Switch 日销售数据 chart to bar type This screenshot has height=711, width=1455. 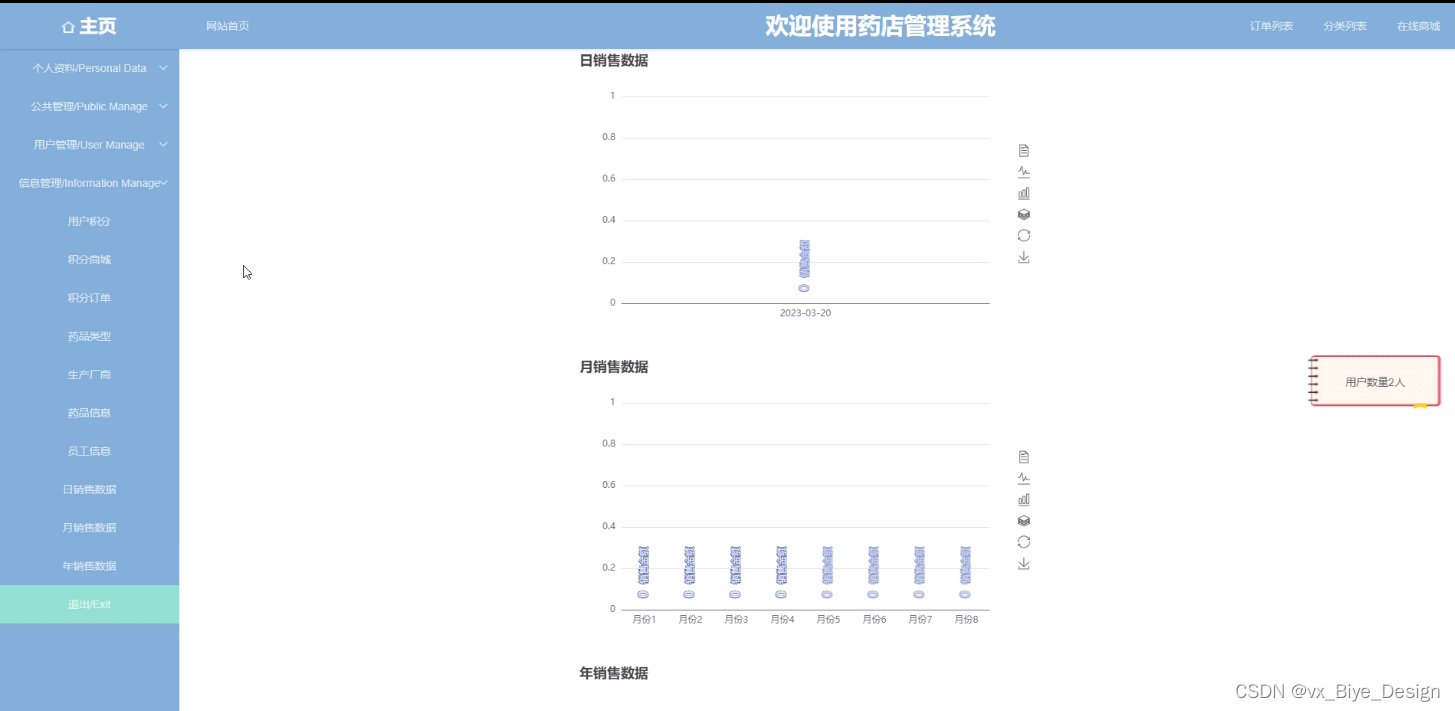pos(1024,193)
